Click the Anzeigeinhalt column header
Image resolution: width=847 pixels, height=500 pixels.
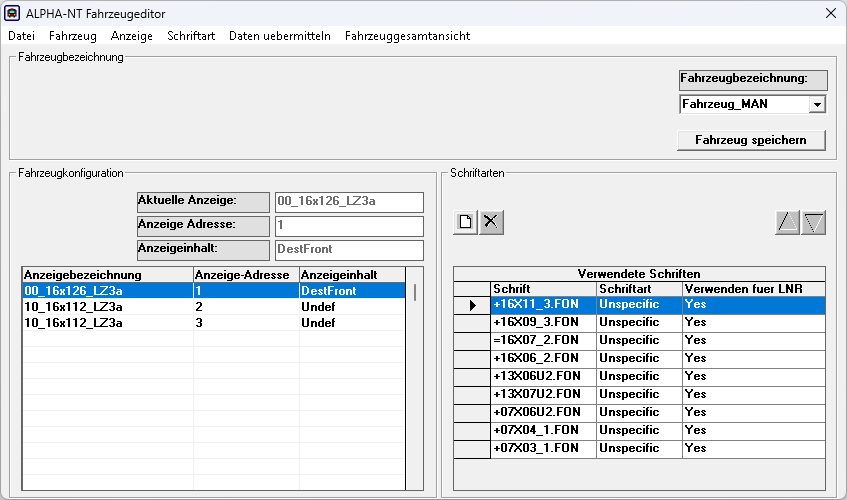352,275
